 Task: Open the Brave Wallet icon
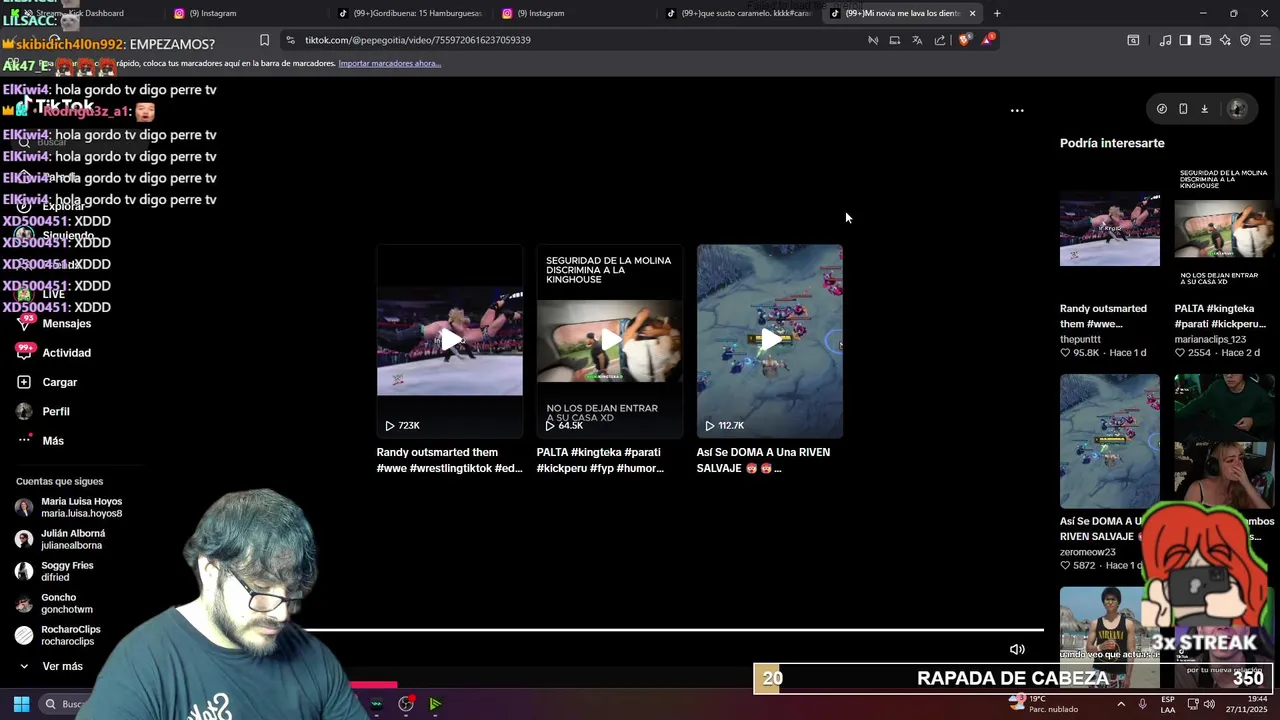click(x=1205, y=40)
